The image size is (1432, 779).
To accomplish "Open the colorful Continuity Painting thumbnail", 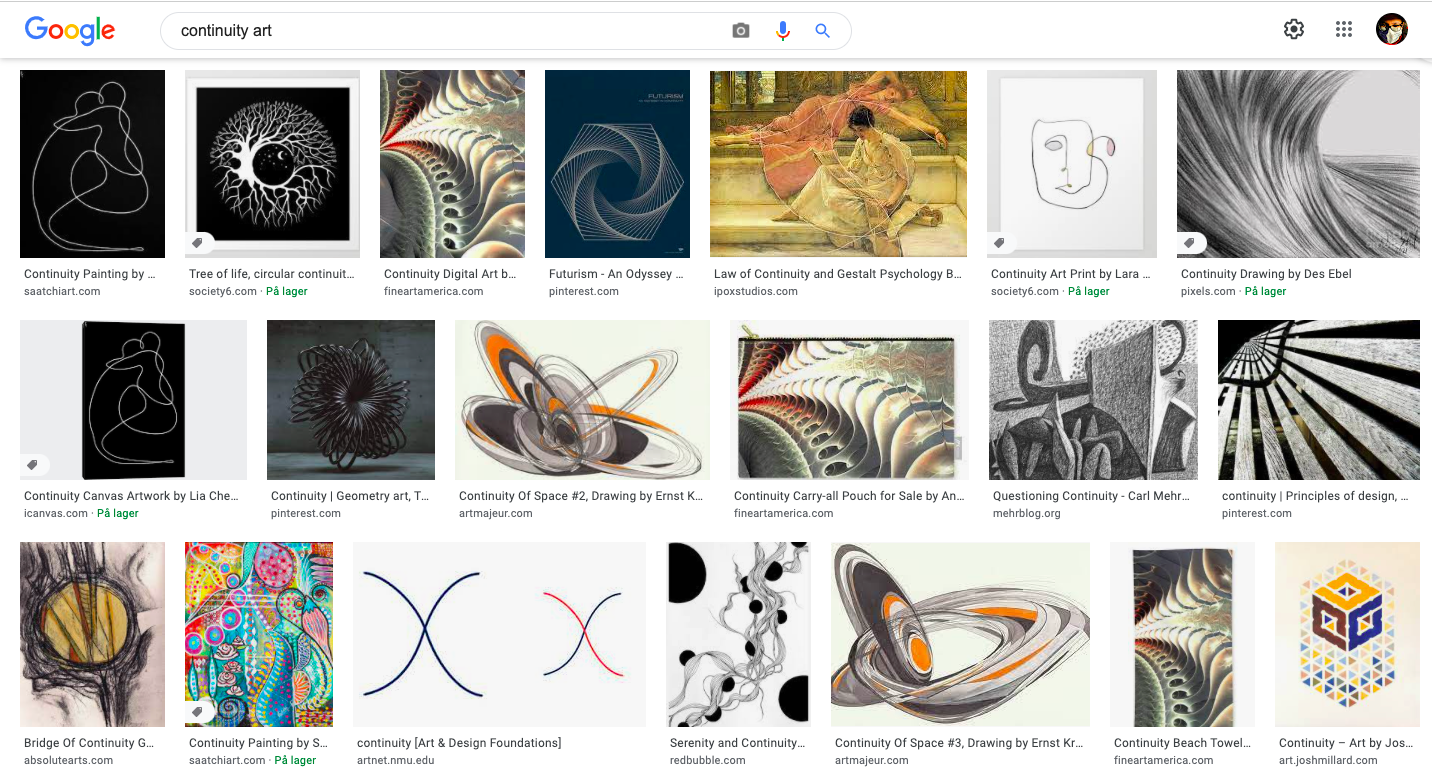I will click(259, 634).
